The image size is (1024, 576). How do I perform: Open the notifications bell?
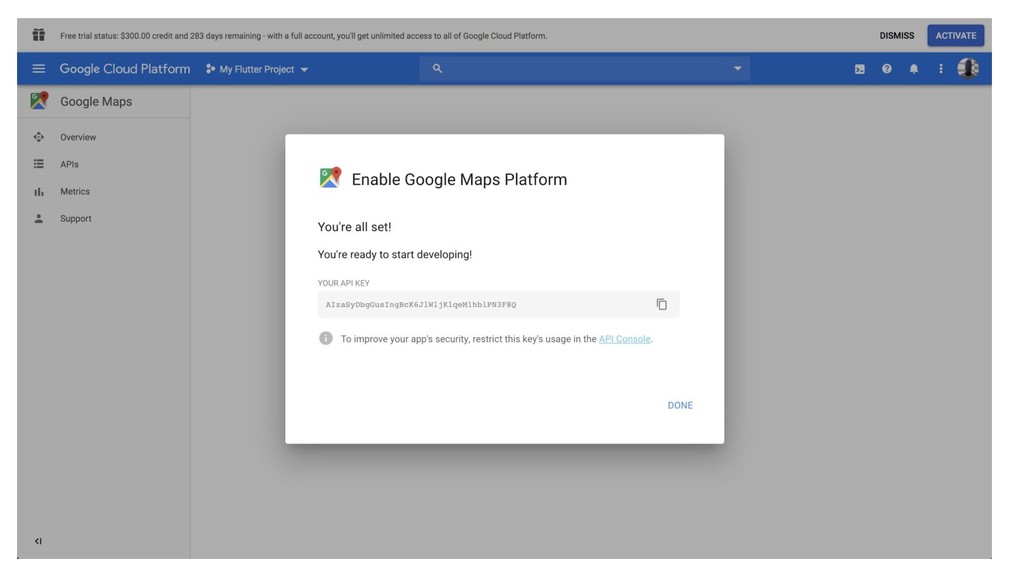(x=914, y=69)
